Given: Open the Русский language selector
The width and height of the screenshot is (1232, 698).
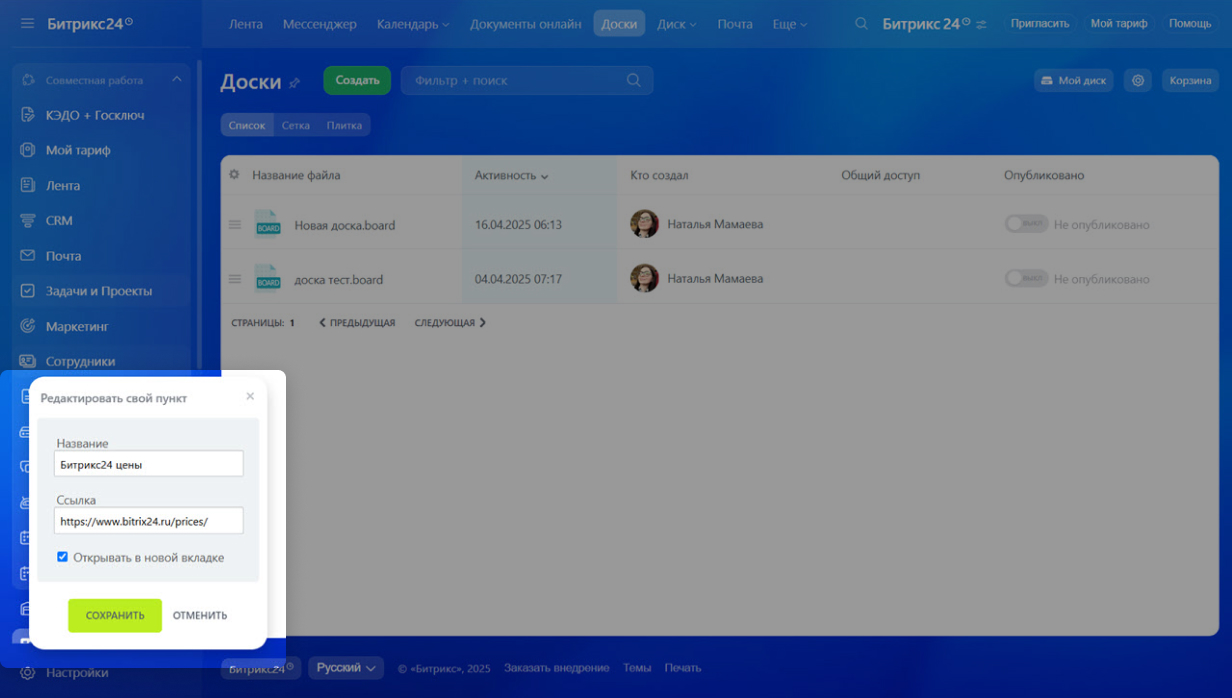Looking at the screenshot, I should (x=345, y=667).
